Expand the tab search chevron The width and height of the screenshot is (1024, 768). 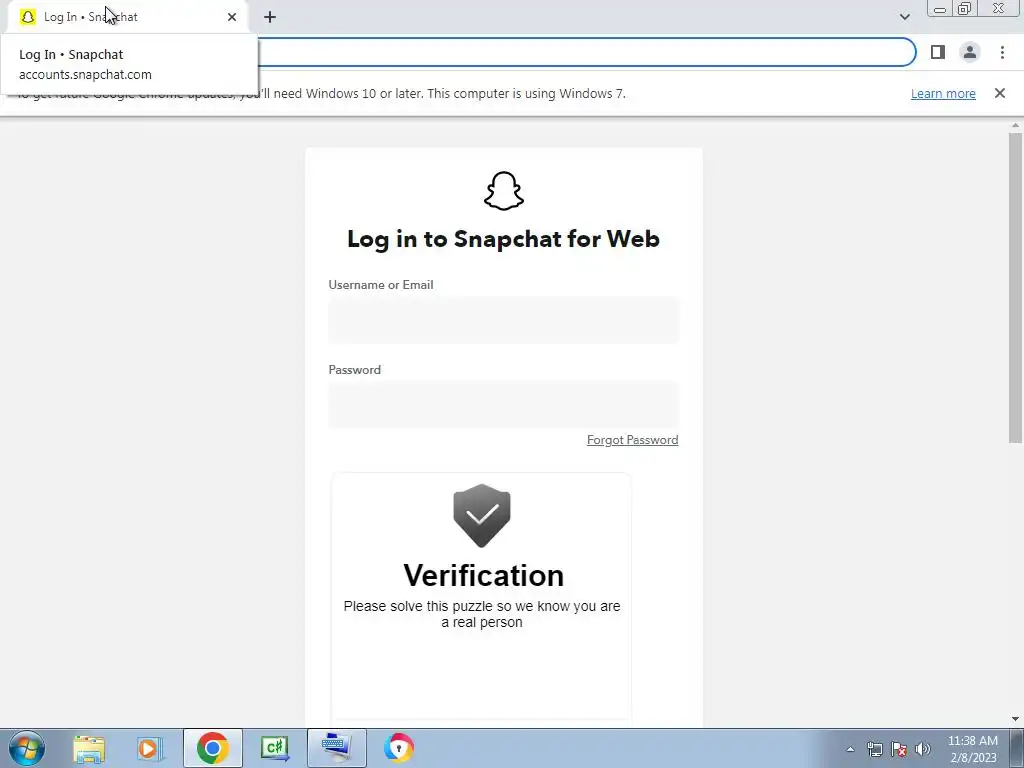904,17
